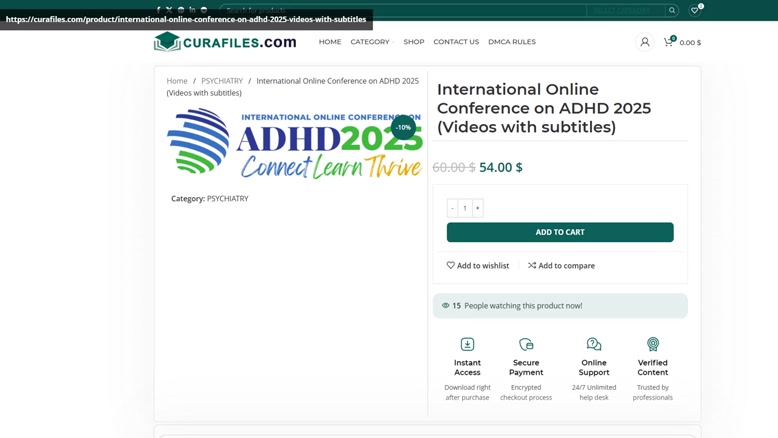The width and height of the screenshot is (778, 438).
Task: Click 'People watching this product now!' text
Action: click(x=523, y=306)
